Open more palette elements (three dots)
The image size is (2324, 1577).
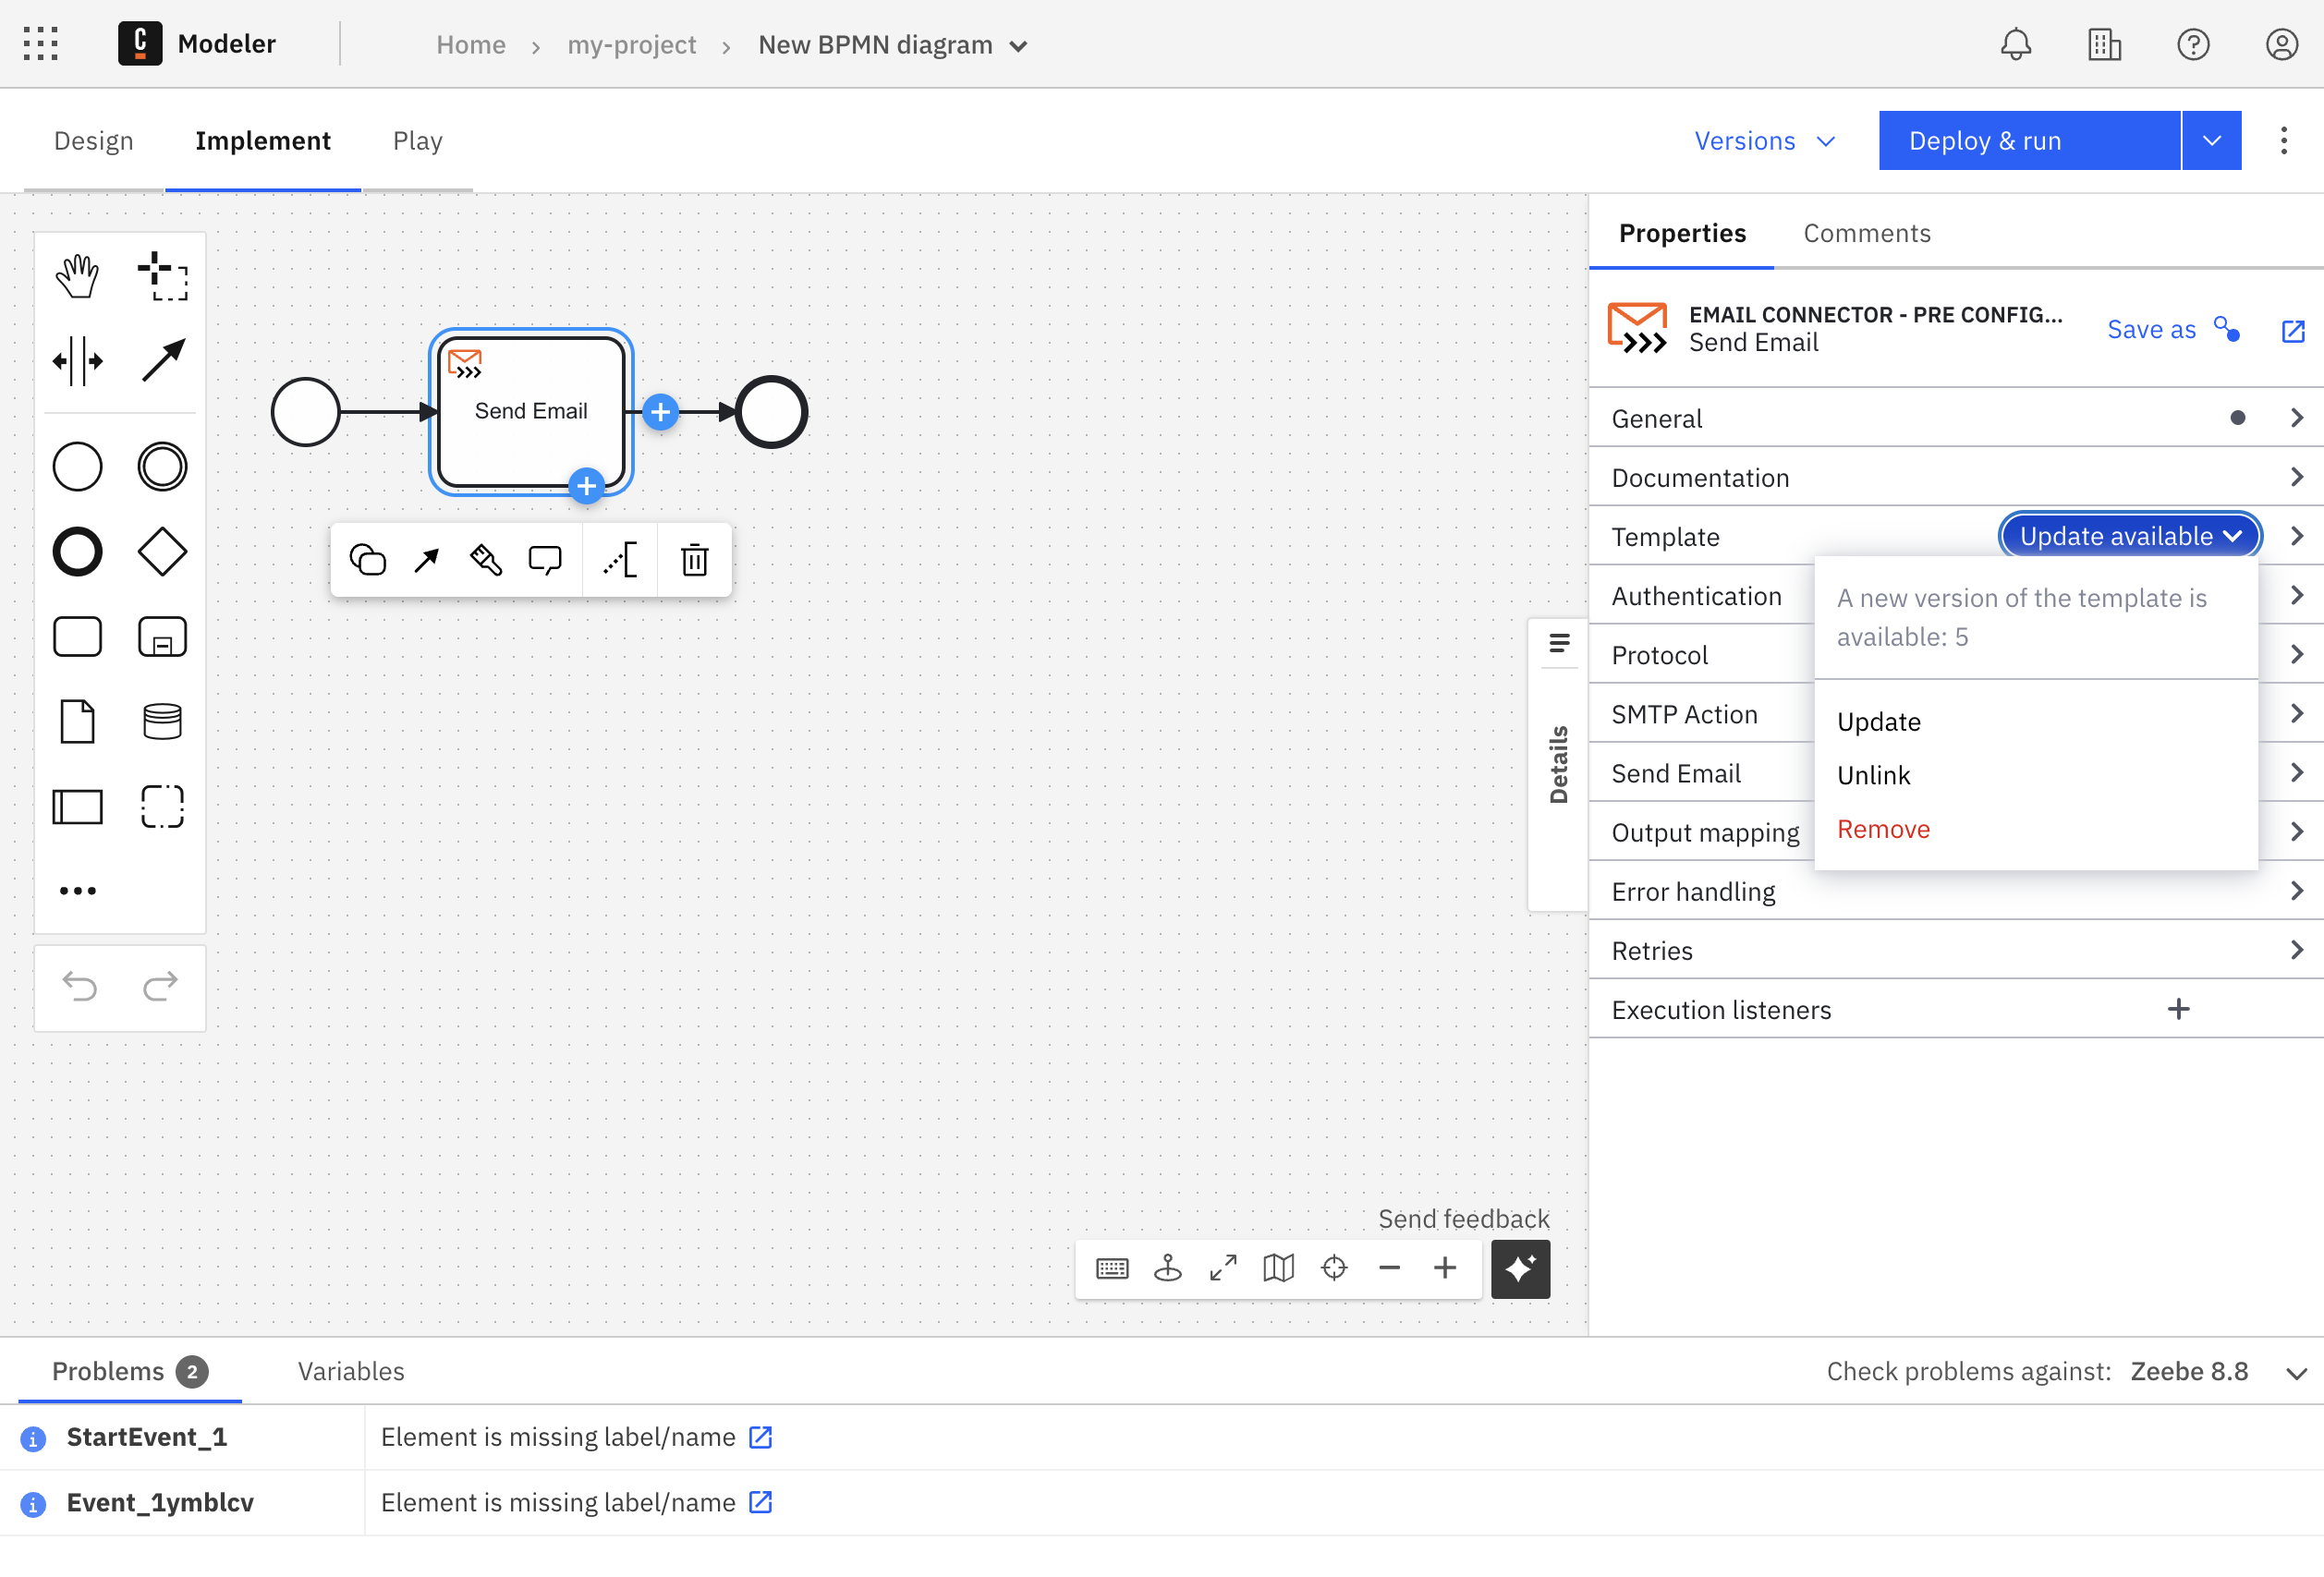point(77,891)
